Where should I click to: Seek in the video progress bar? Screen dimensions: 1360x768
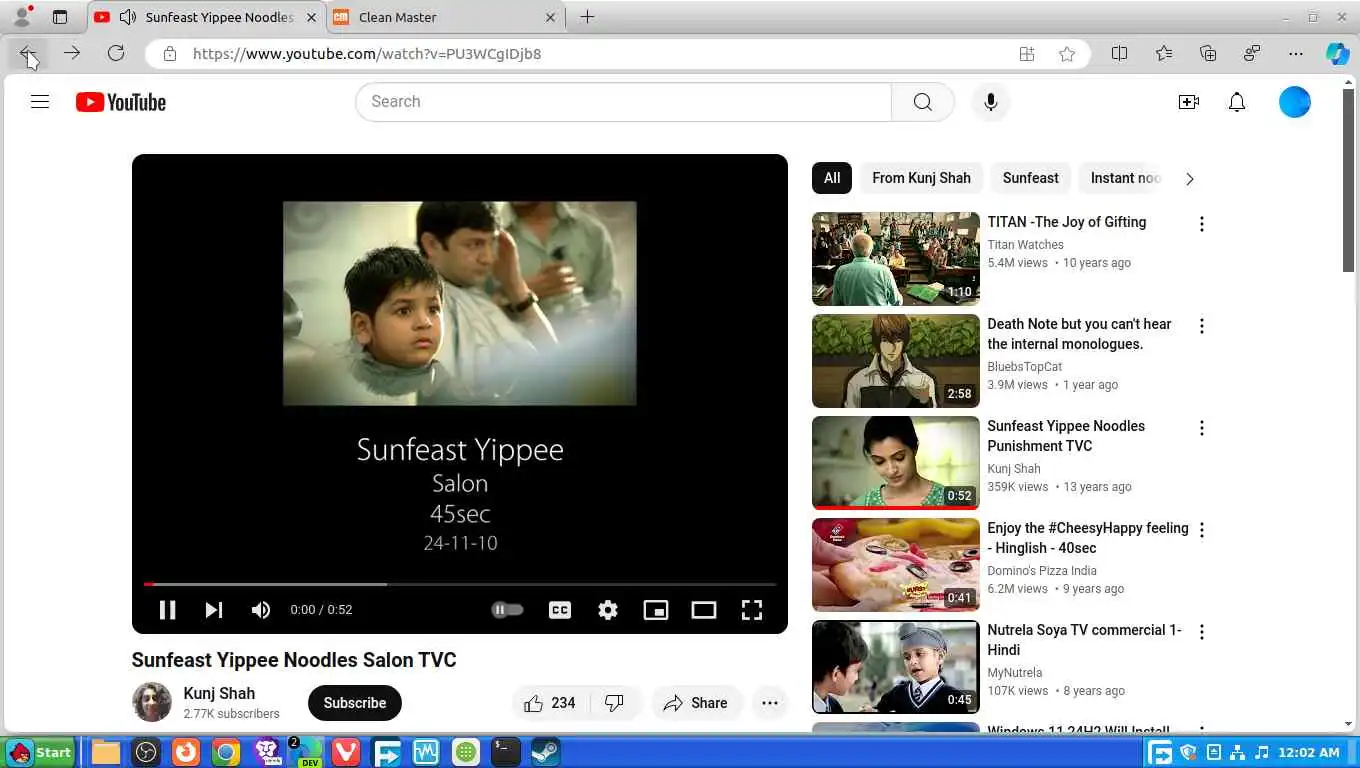tap(460, 584)
